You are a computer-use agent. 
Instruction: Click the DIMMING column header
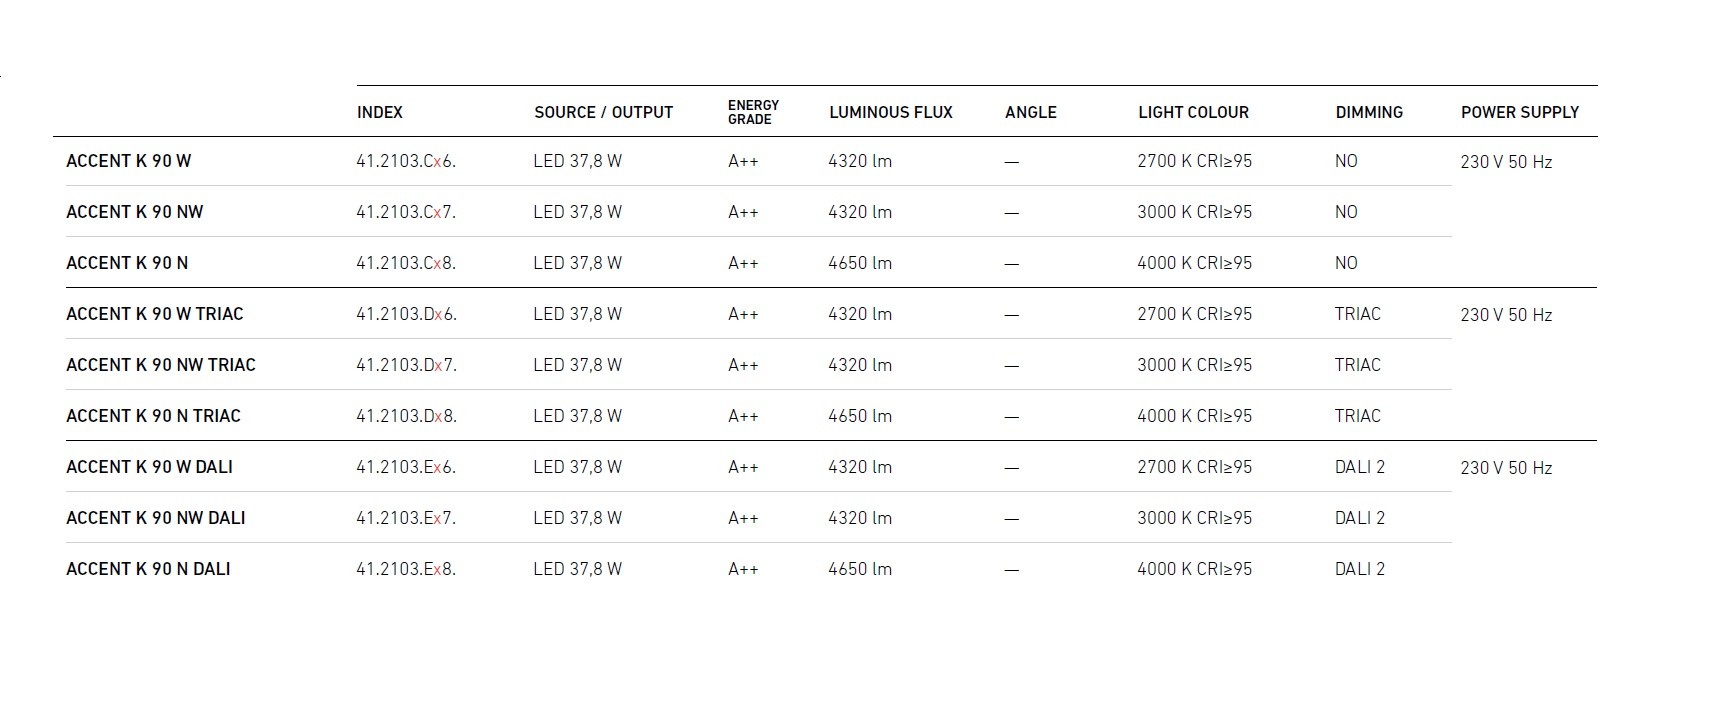tap(1369, 112)
